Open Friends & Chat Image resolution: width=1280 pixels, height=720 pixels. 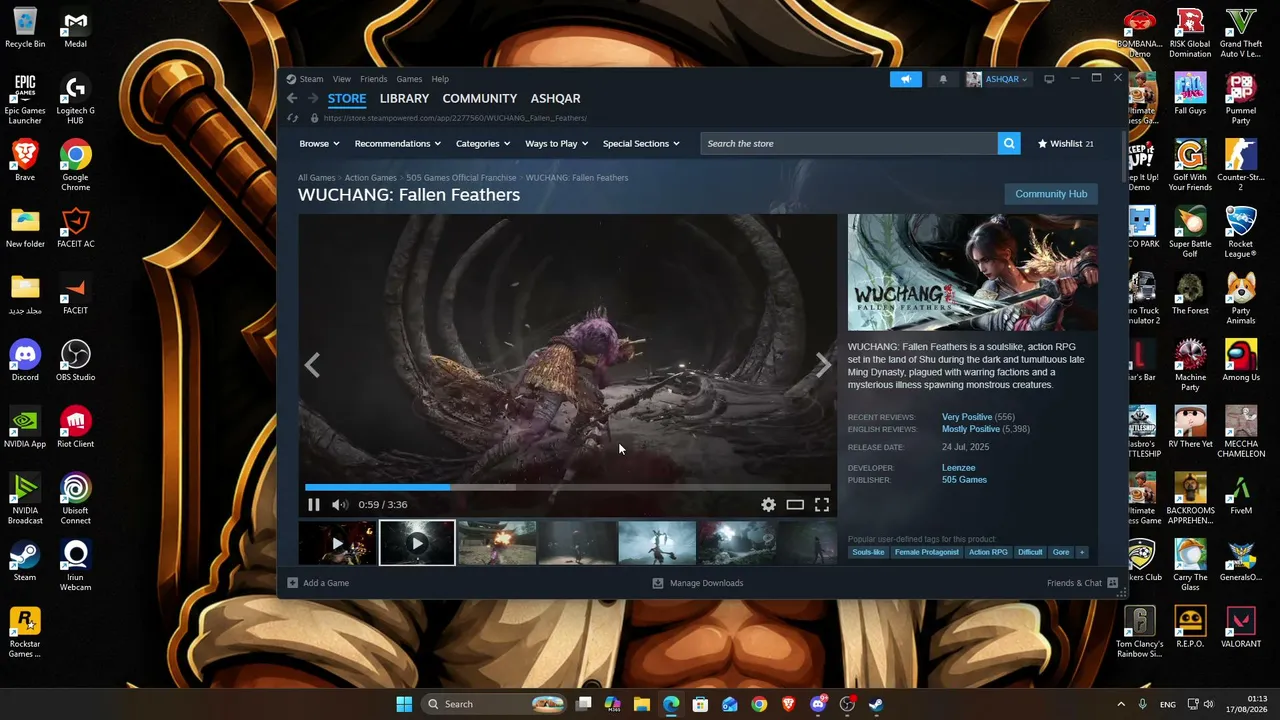click(x=1082, y=583)
